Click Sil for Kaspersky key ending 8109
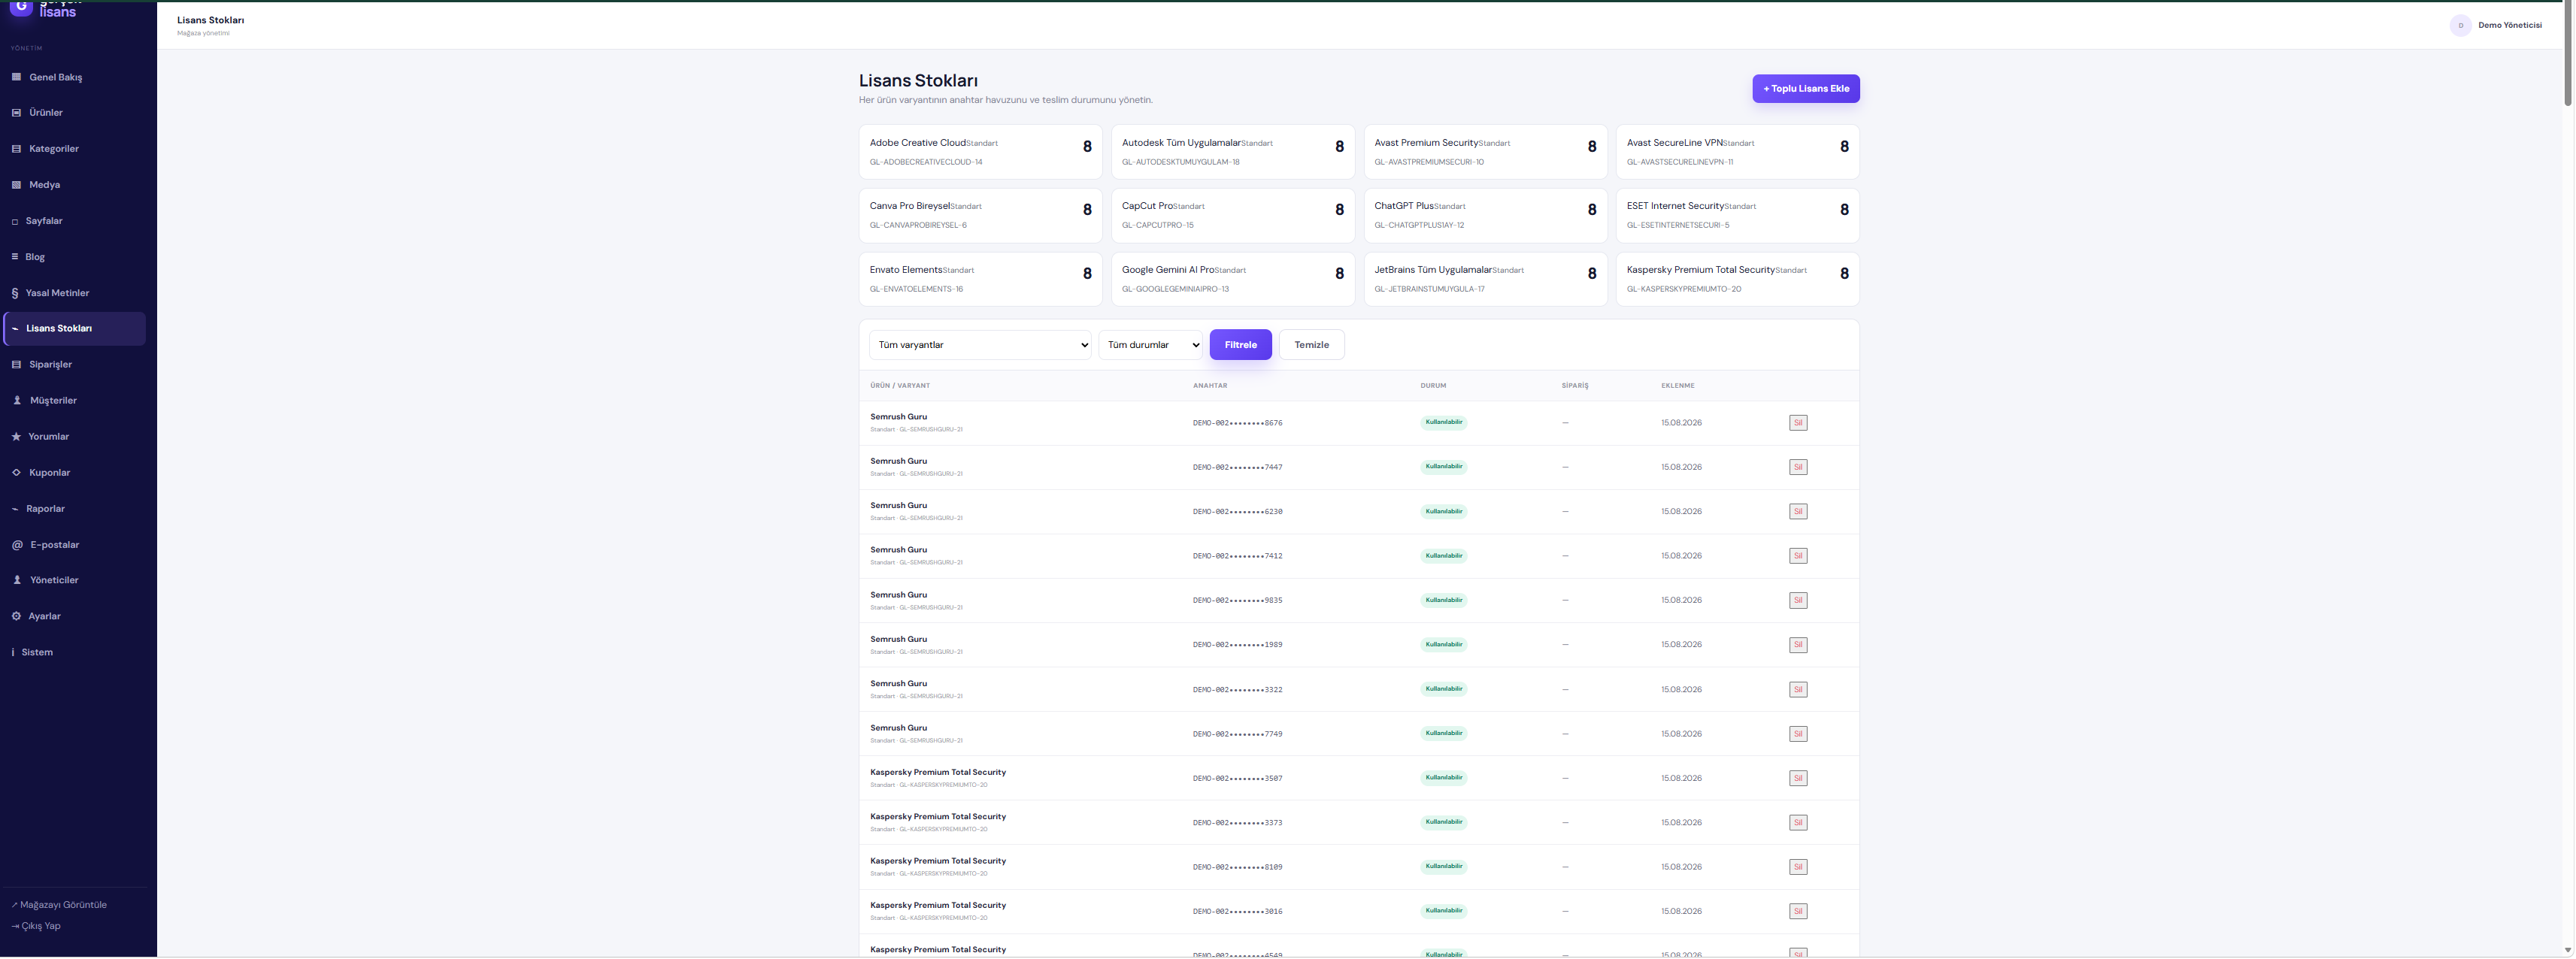Viewport: 2576px width, 959px height. coord(1797,867)
